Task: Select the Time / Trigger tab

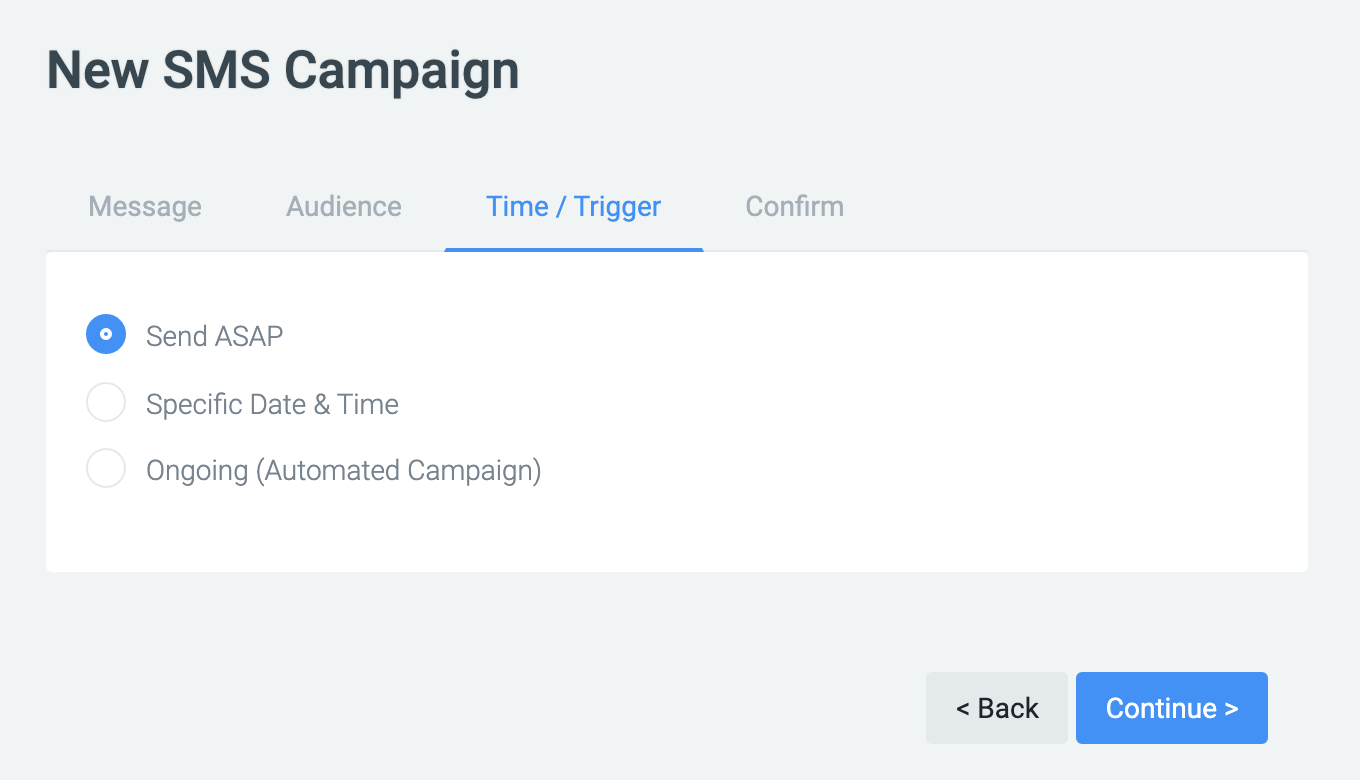Action: [x=573, y=207]
